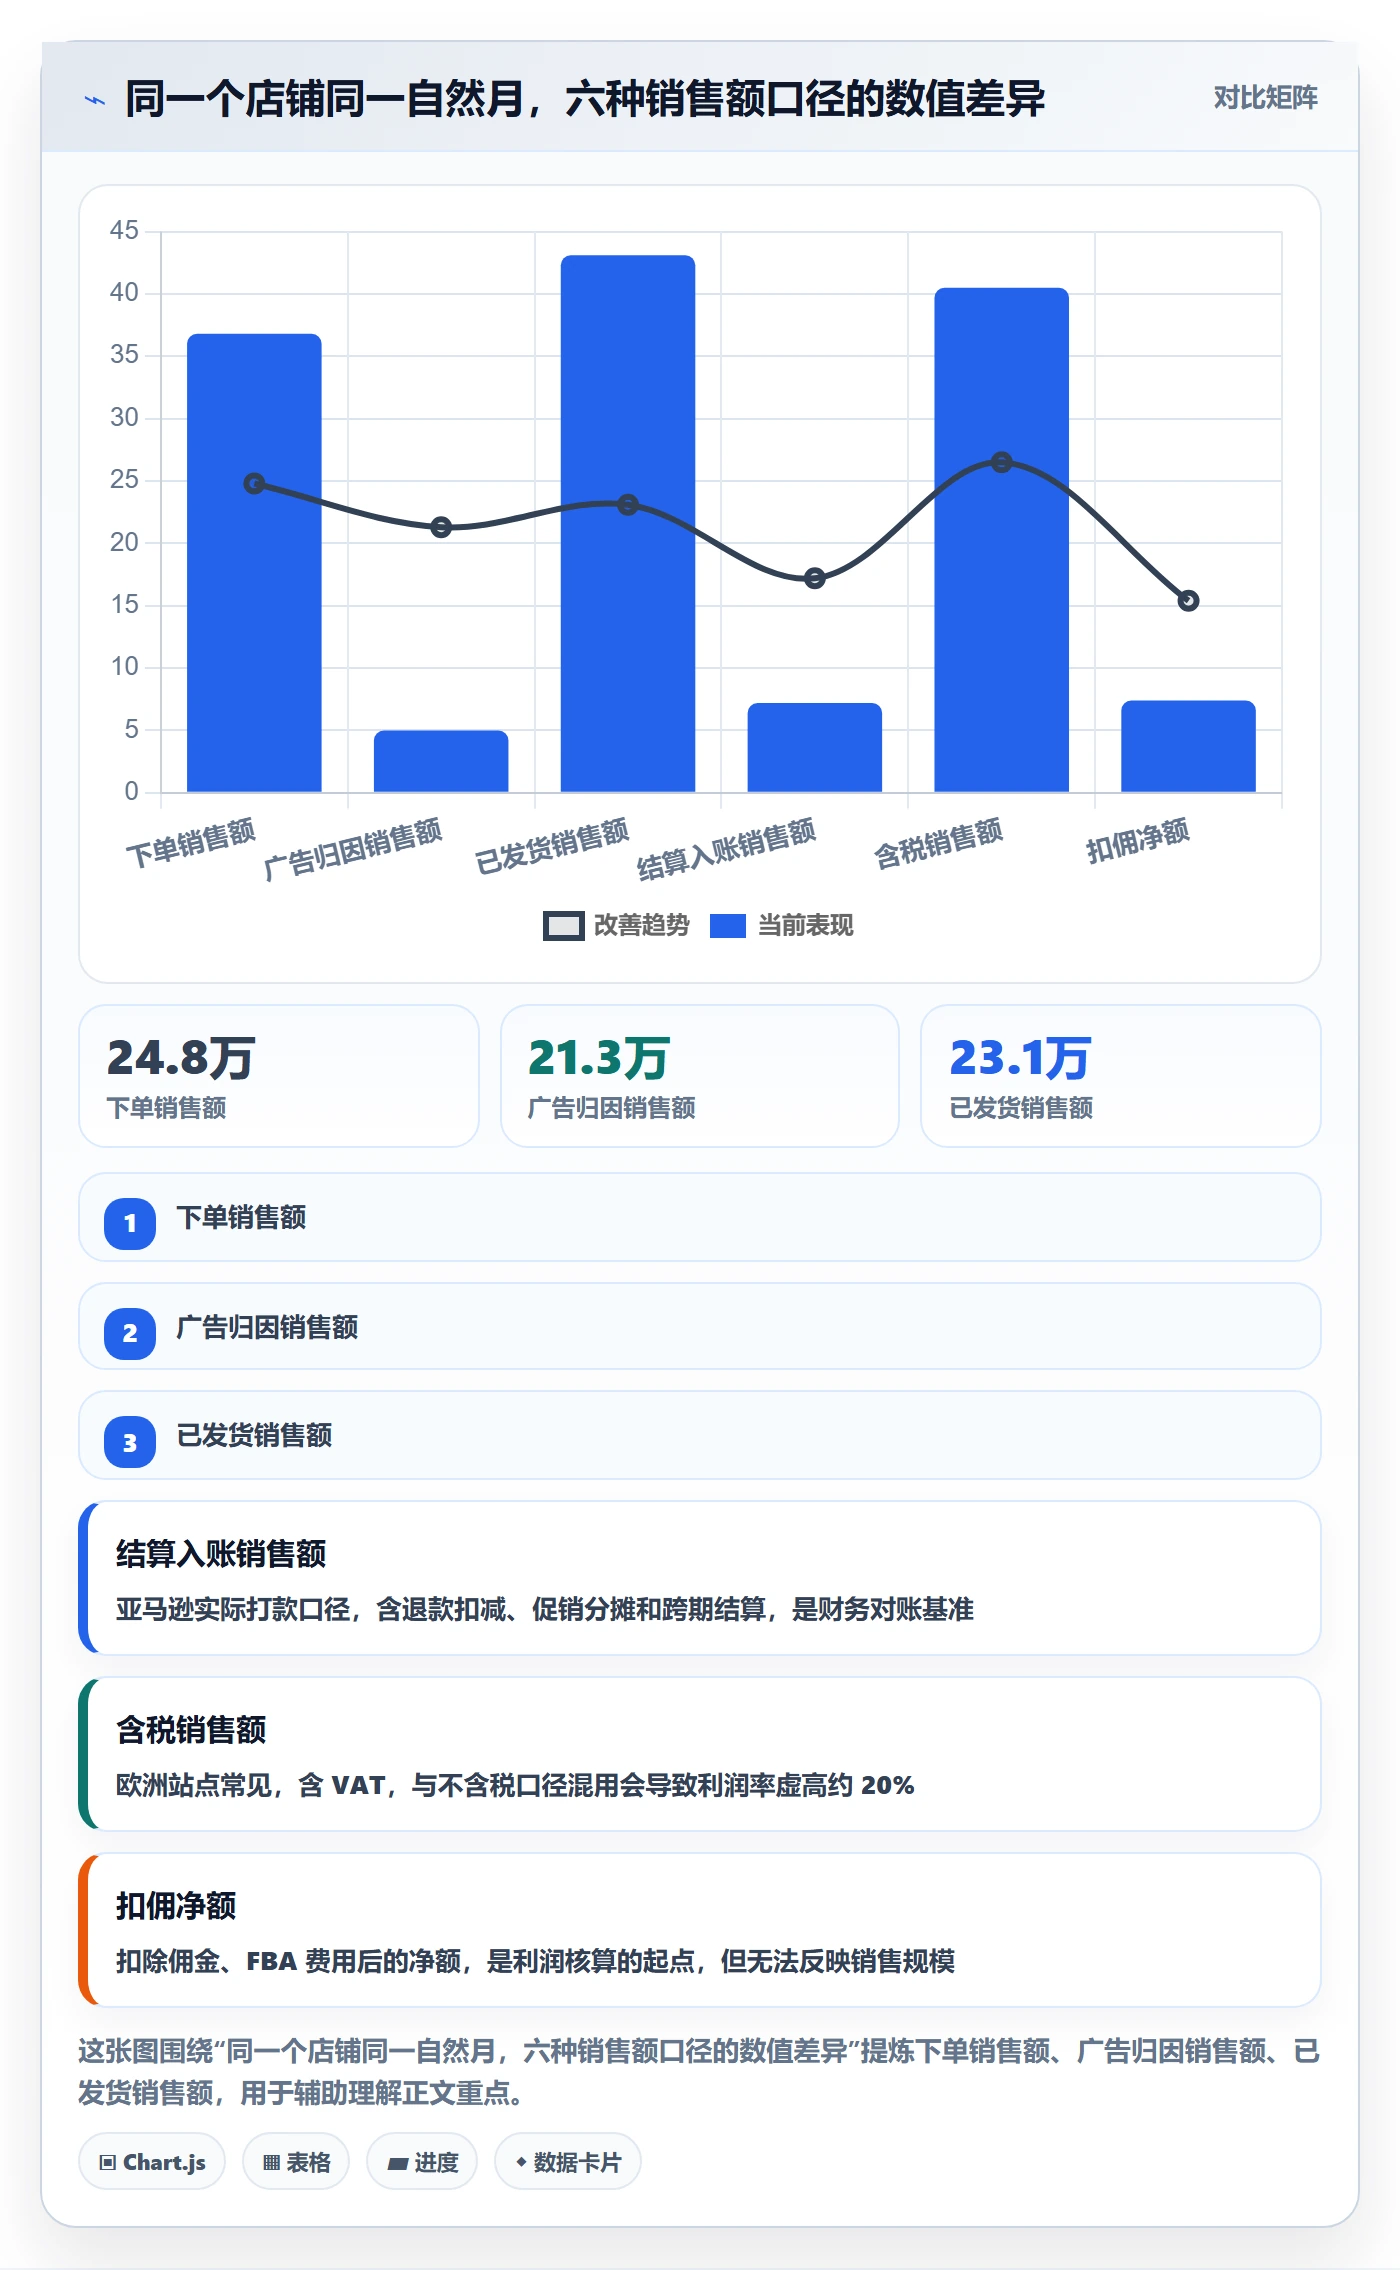
Task: Click the 广告归因销售额 bar in chart
Action: [441, 761]
